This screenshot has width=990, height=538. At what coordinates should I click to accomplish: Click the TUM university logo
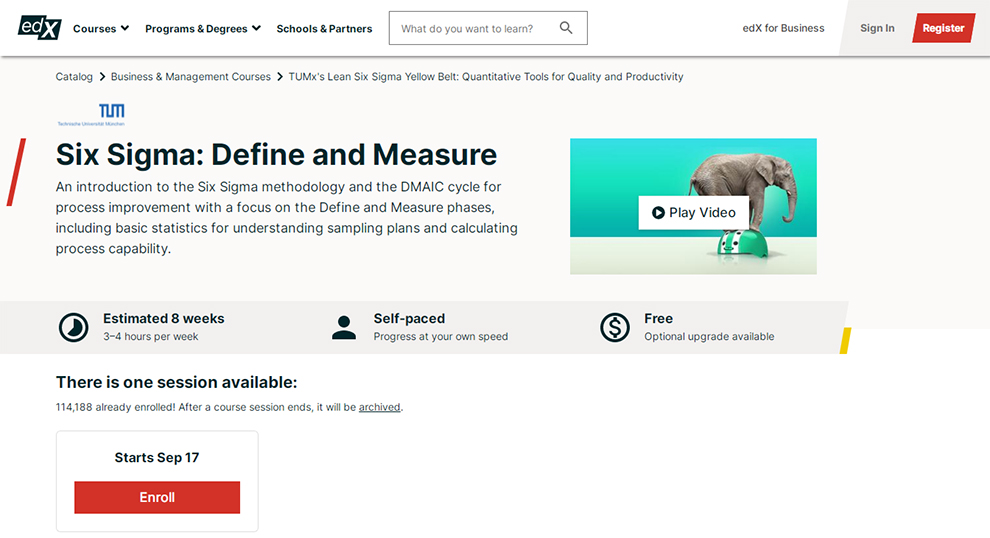(91, 114)
